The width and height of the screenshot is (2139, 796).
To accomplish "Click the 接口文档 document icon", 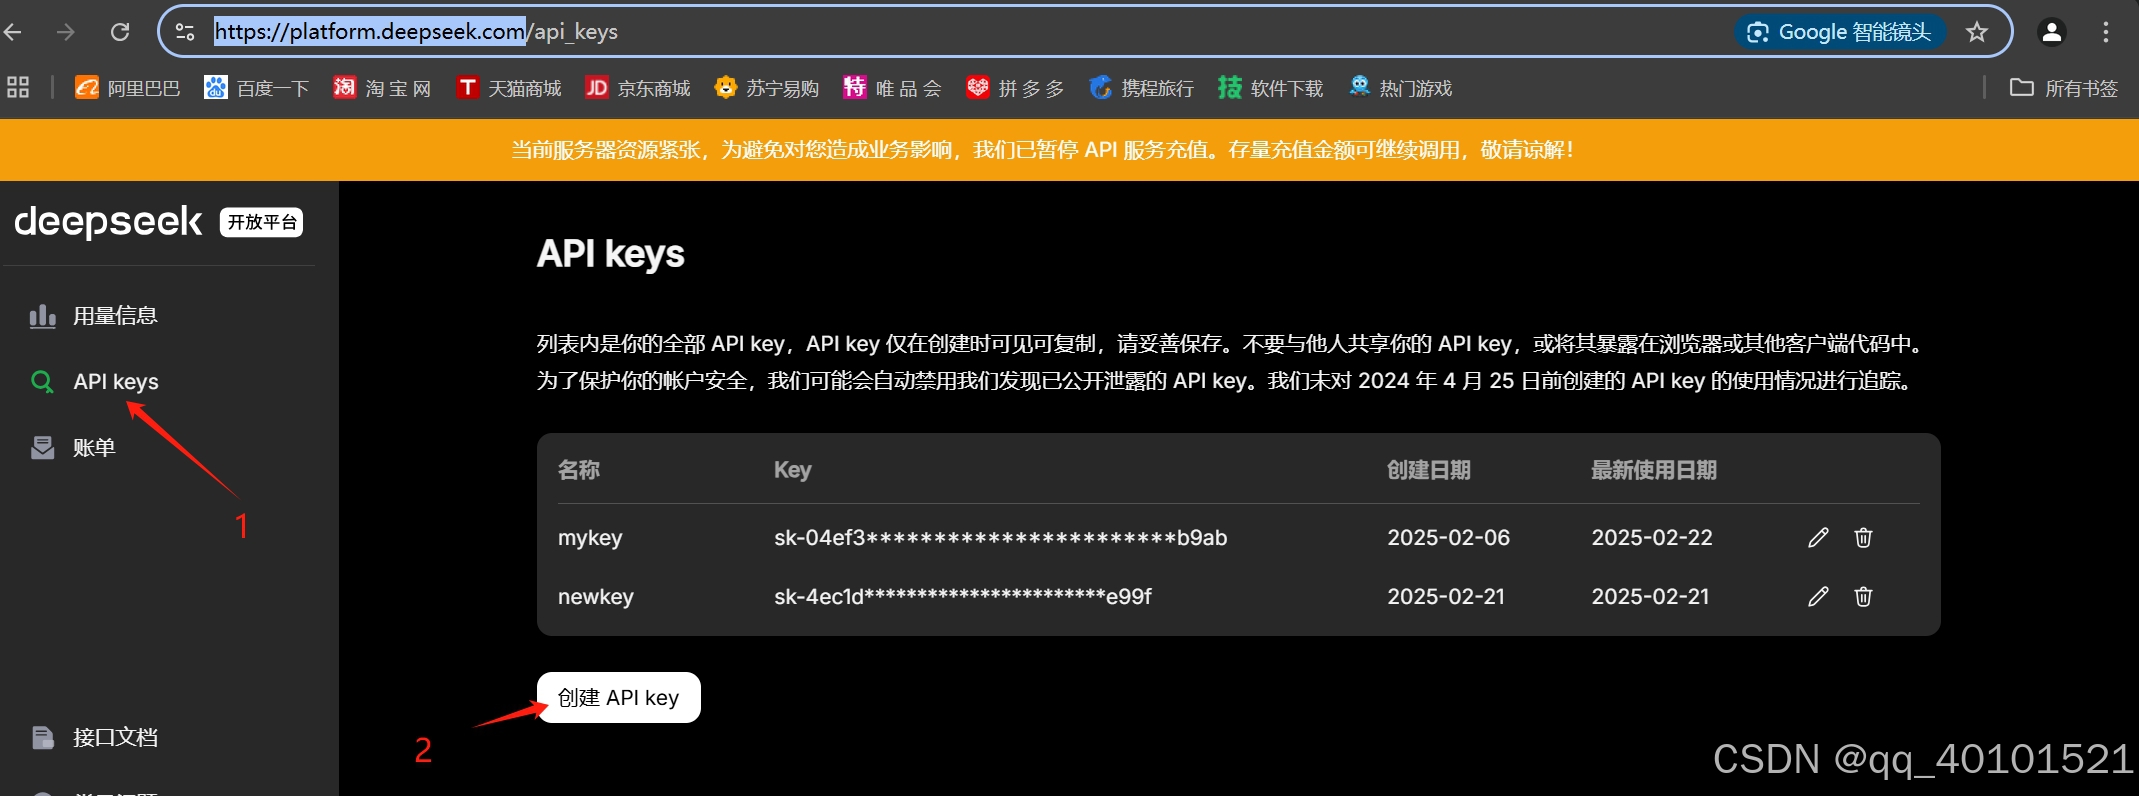I will 42,738.
